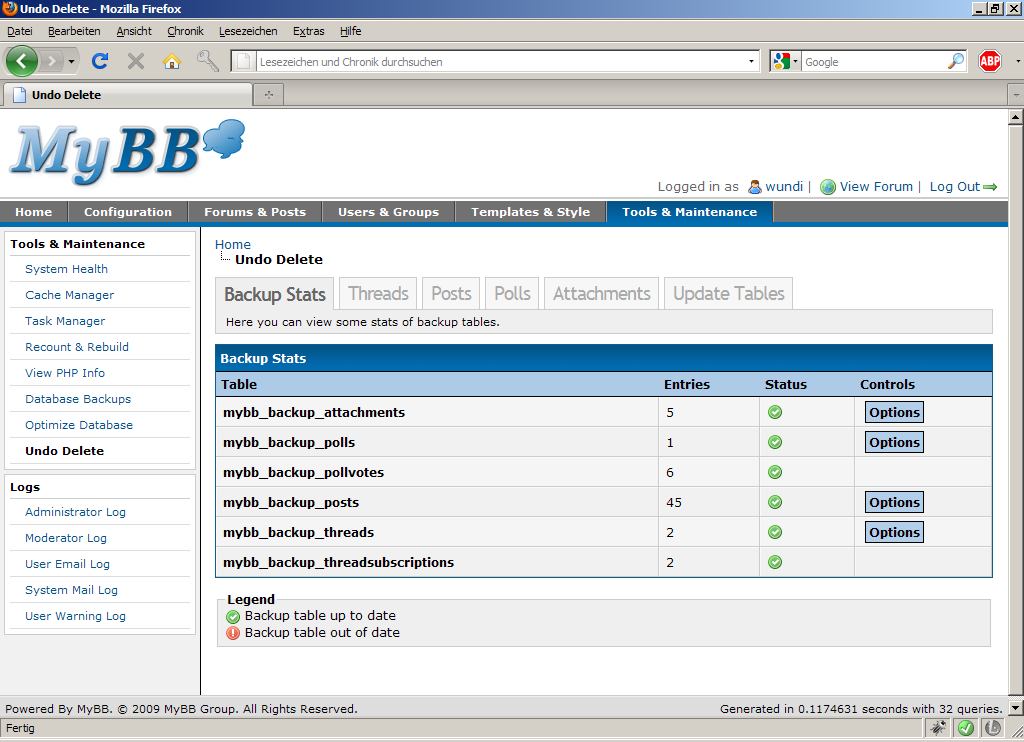Click Home breadcrumb link
Screen dimensions: 1024x742
(232, 244)
